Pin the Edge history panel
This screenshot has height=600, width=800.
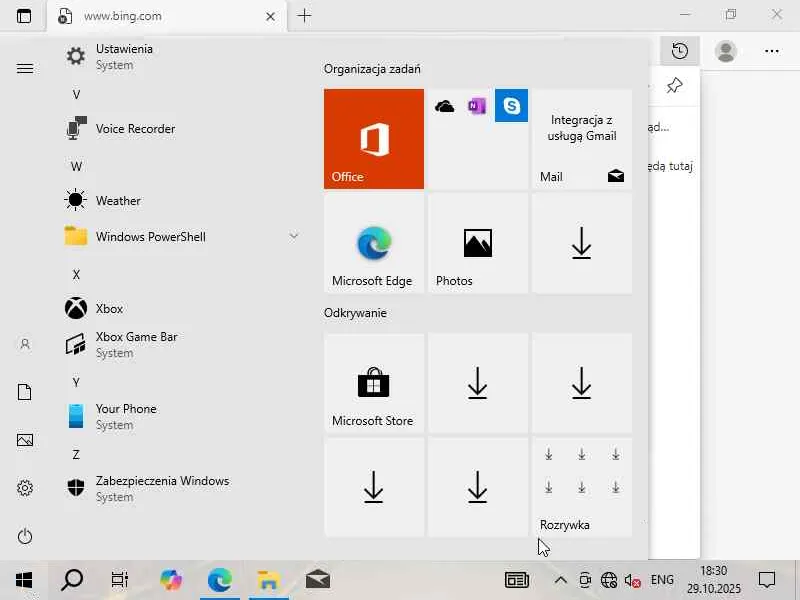point(674,85)
